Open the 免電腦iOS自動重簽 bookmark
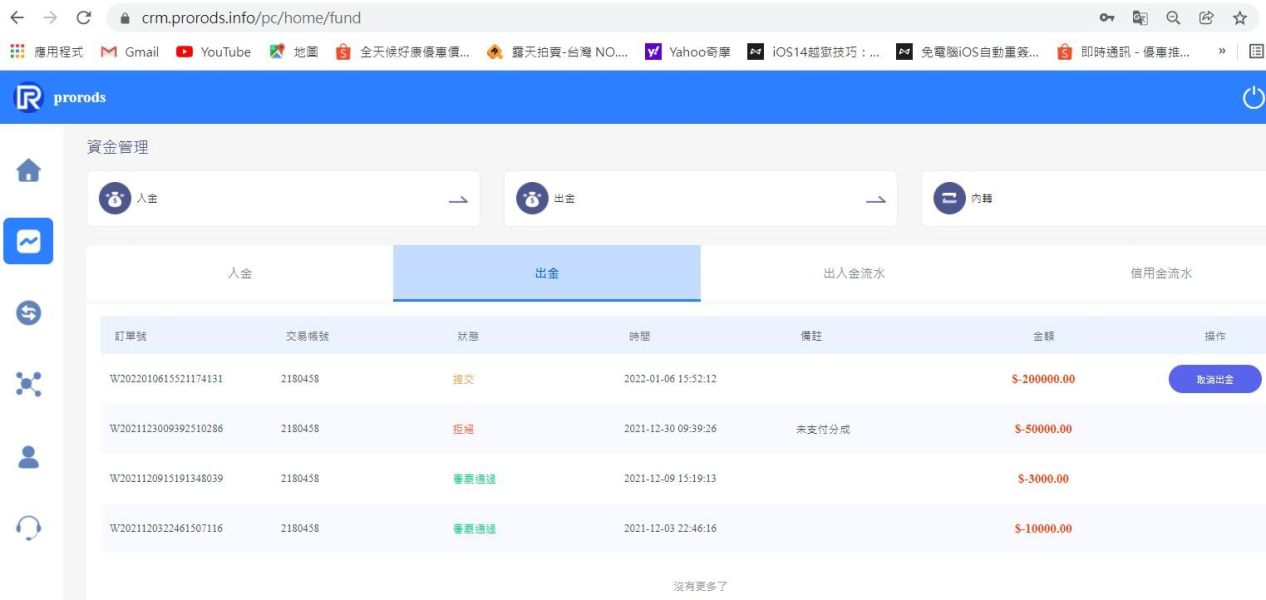The image size is (1266, 600). [968, 52]
